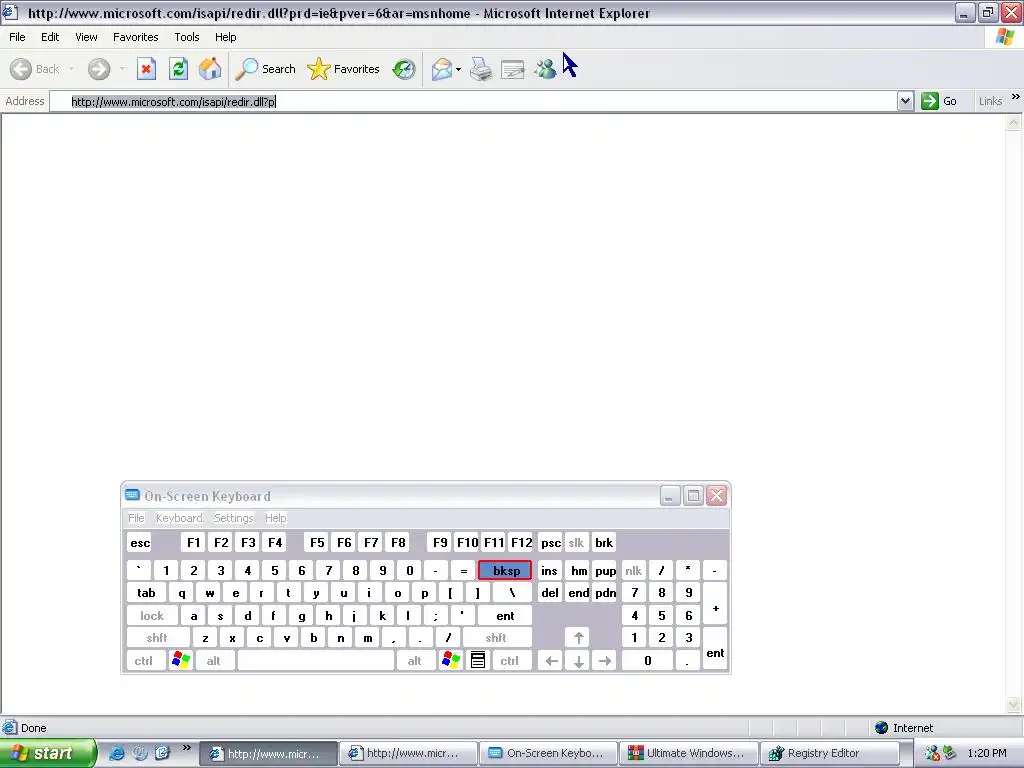Click the Forward navigation arrow icon
1024x768 pixels.
(x=99, y=69)
